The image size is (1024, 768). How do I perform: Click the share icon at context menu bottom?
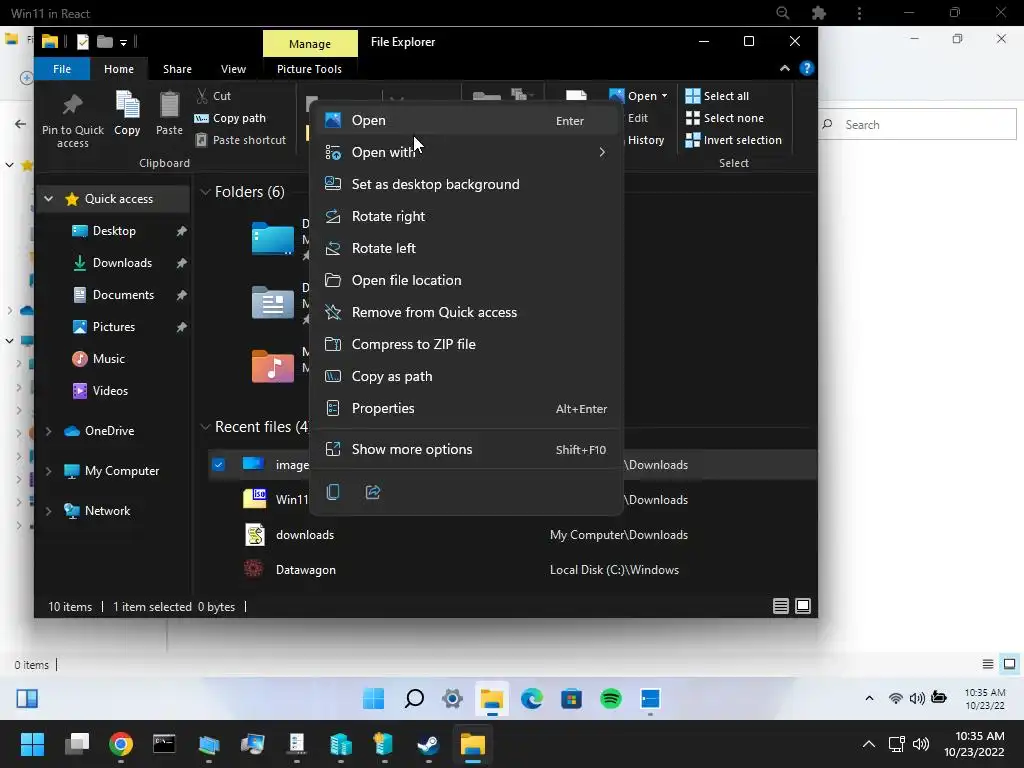[373, 492]
